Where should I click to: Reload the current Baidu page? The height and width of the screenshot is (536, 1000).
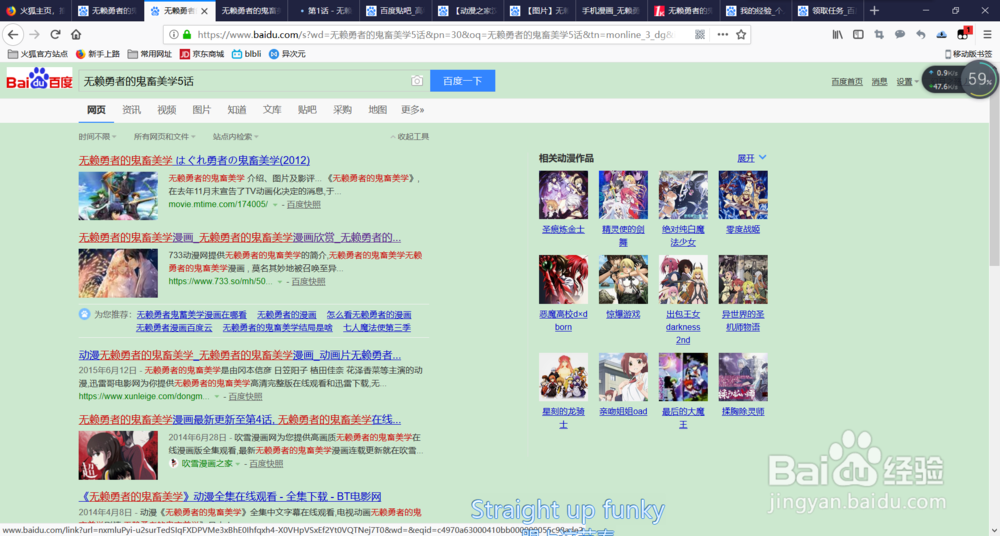coord(55,34)
